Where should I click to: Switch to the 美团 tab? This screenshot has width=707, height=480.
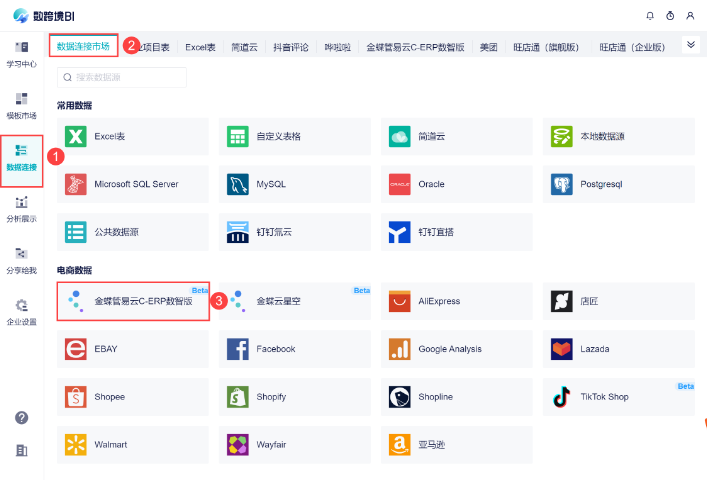[x=488, y=47]
